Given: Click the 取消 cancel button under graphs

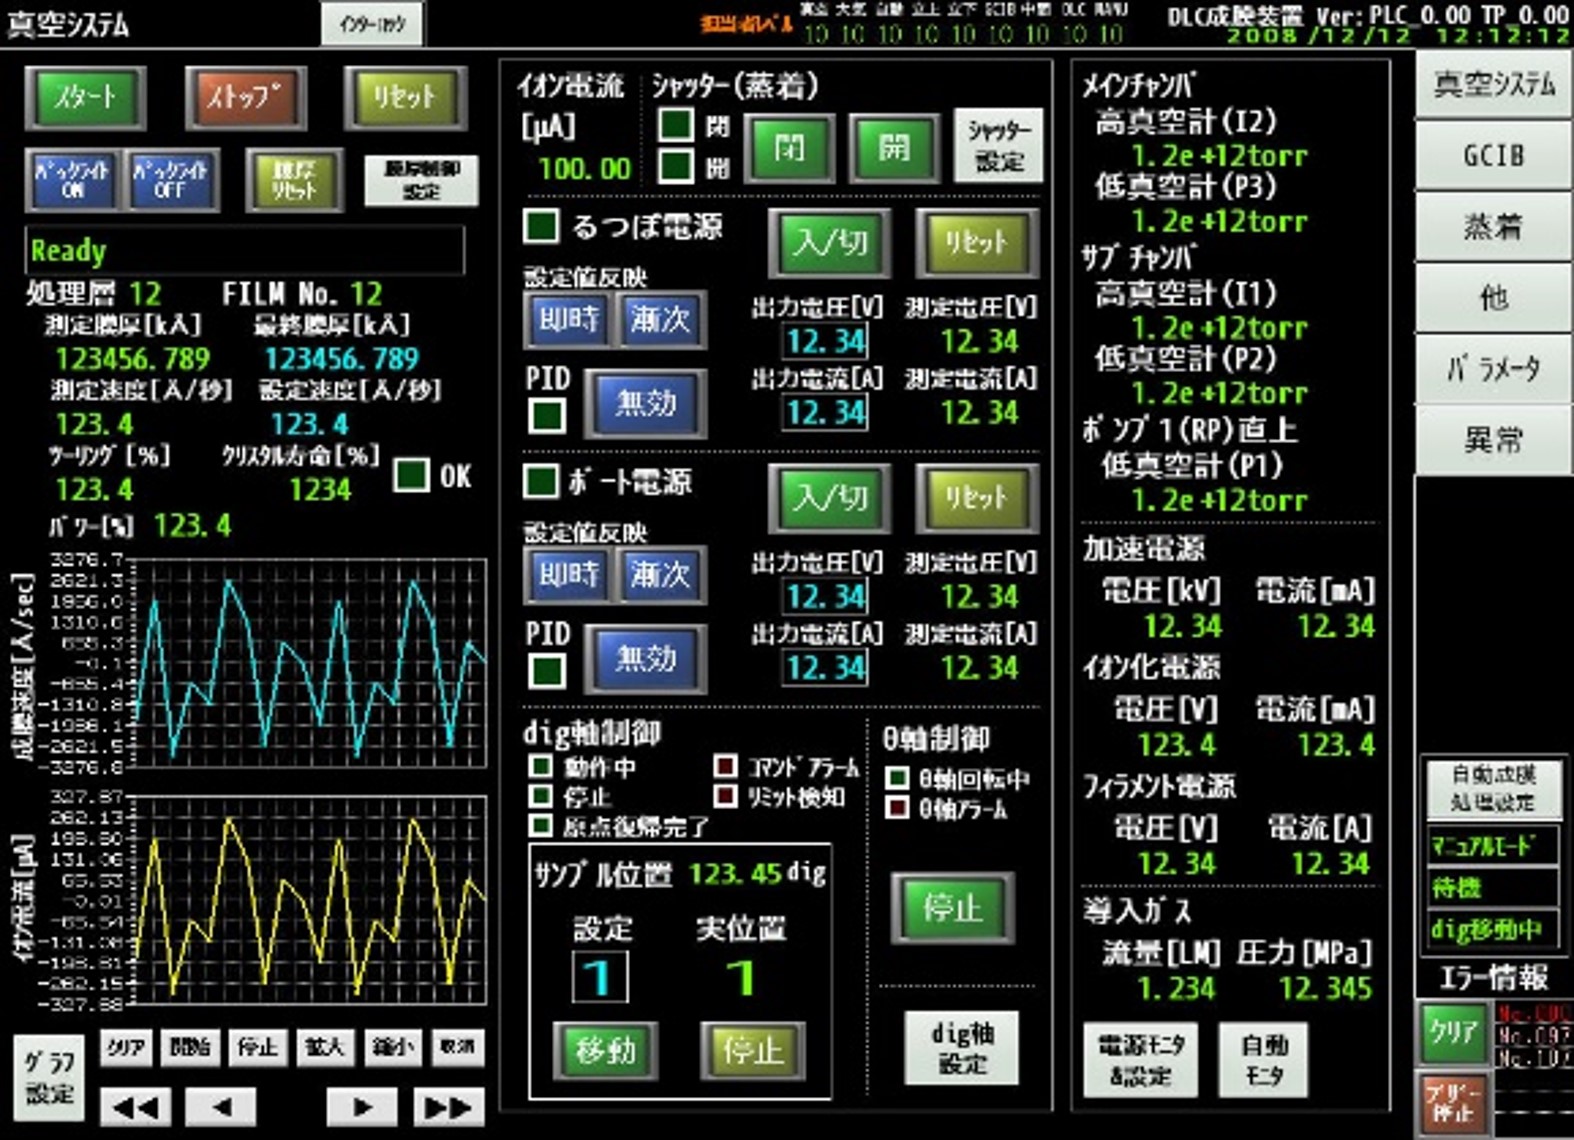Looking at the screenshot, I should (458, 1047).
